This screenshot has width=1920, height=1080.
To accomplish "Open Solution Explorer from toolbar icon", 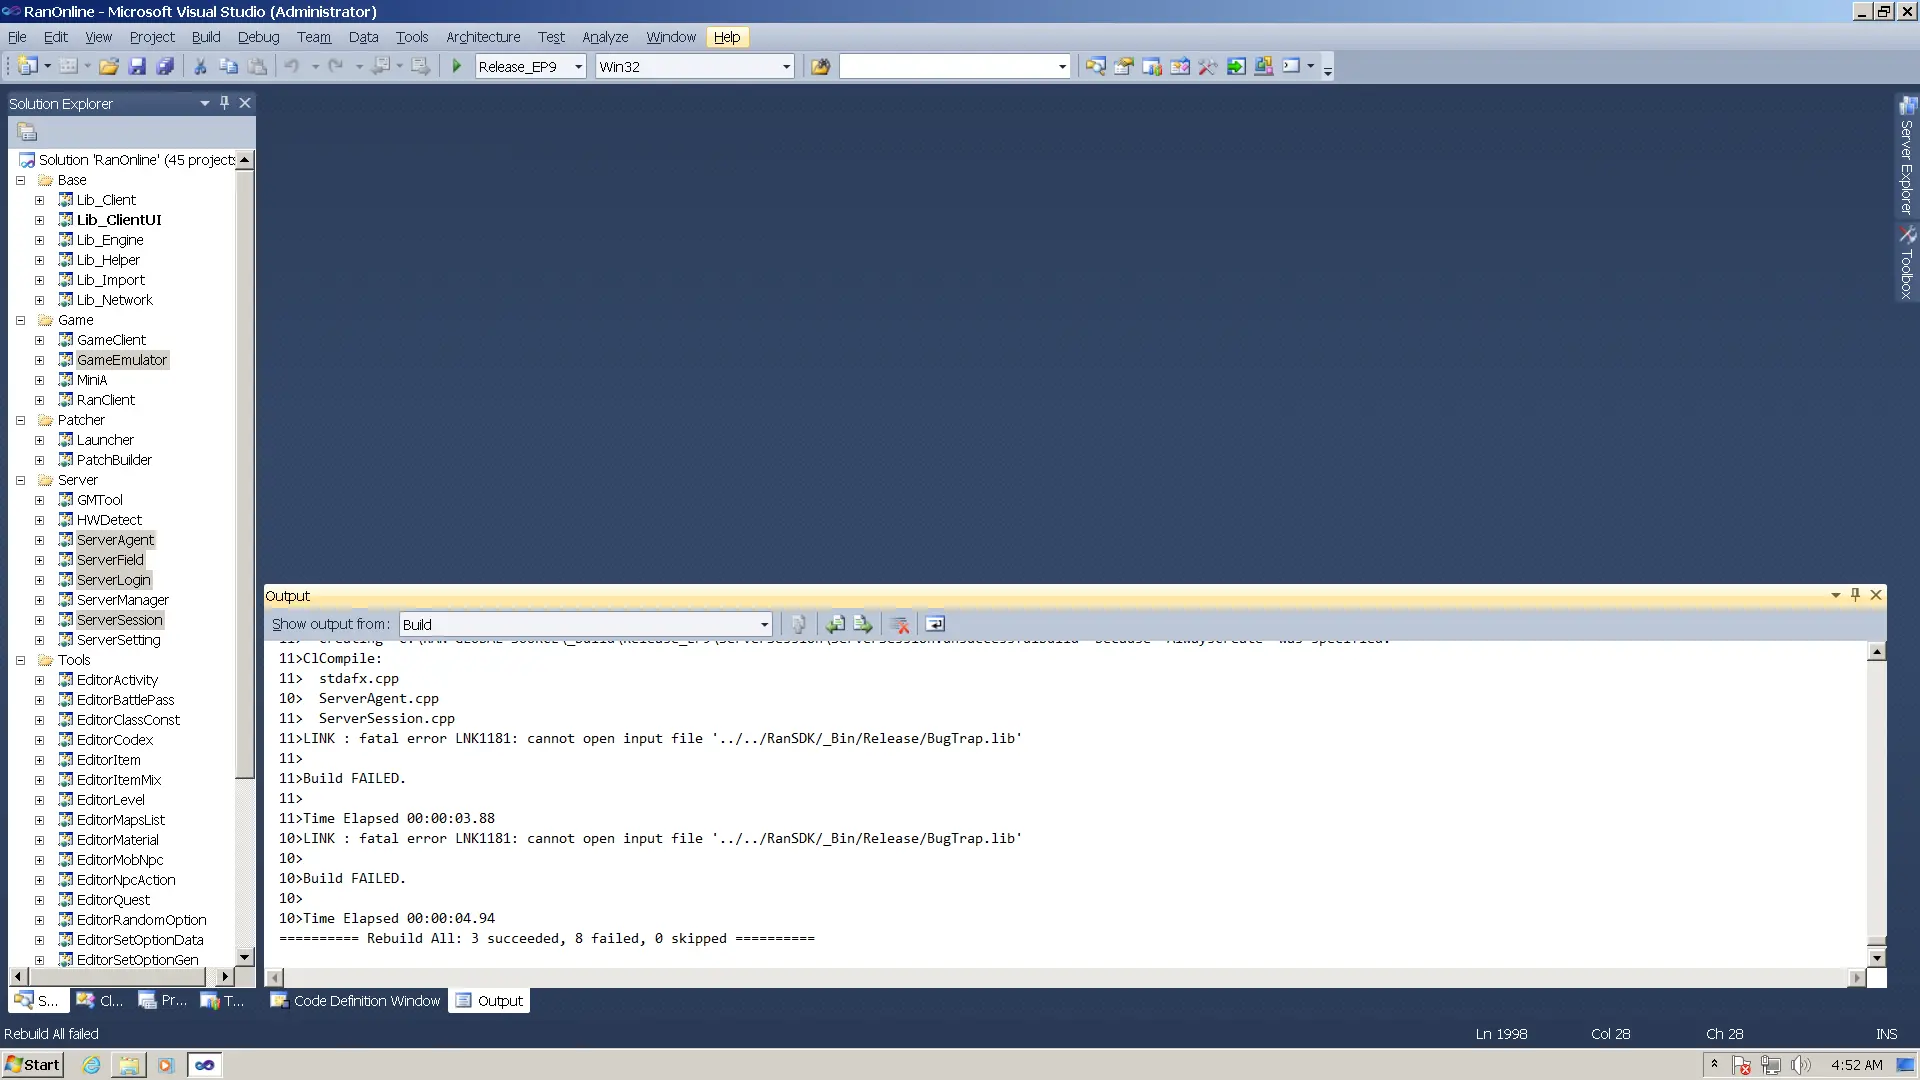I will tap(1096, 66).
